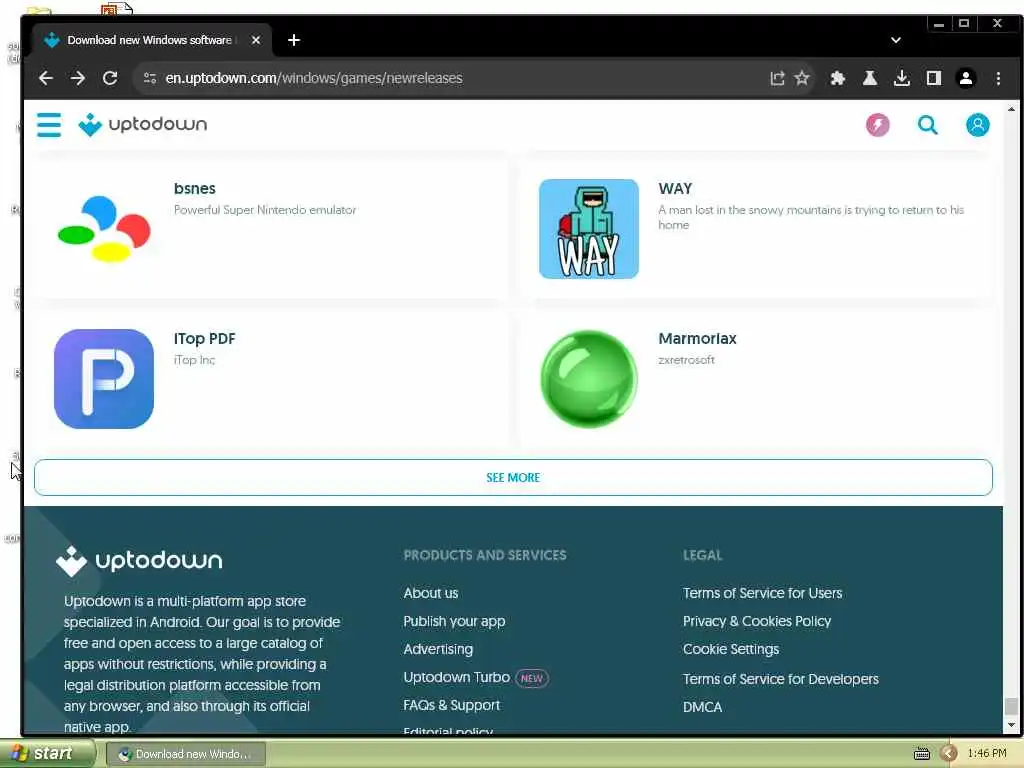Open the user account icon in the header
The height and width of the screenshot is (768, 1024).
978,125
